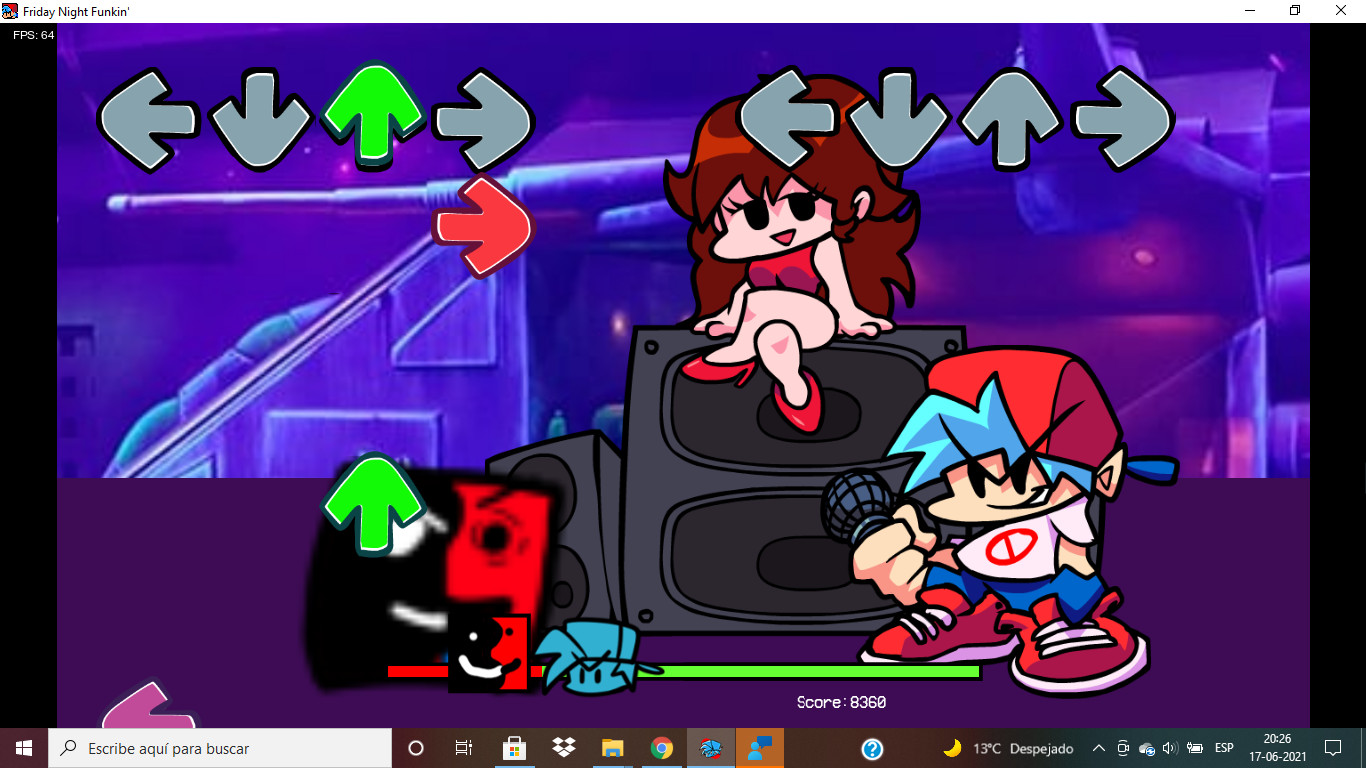1366x768 pixels.
Task: Click the 'Escribe aquí para buscar' search box
Action: [x=220, y=748]
